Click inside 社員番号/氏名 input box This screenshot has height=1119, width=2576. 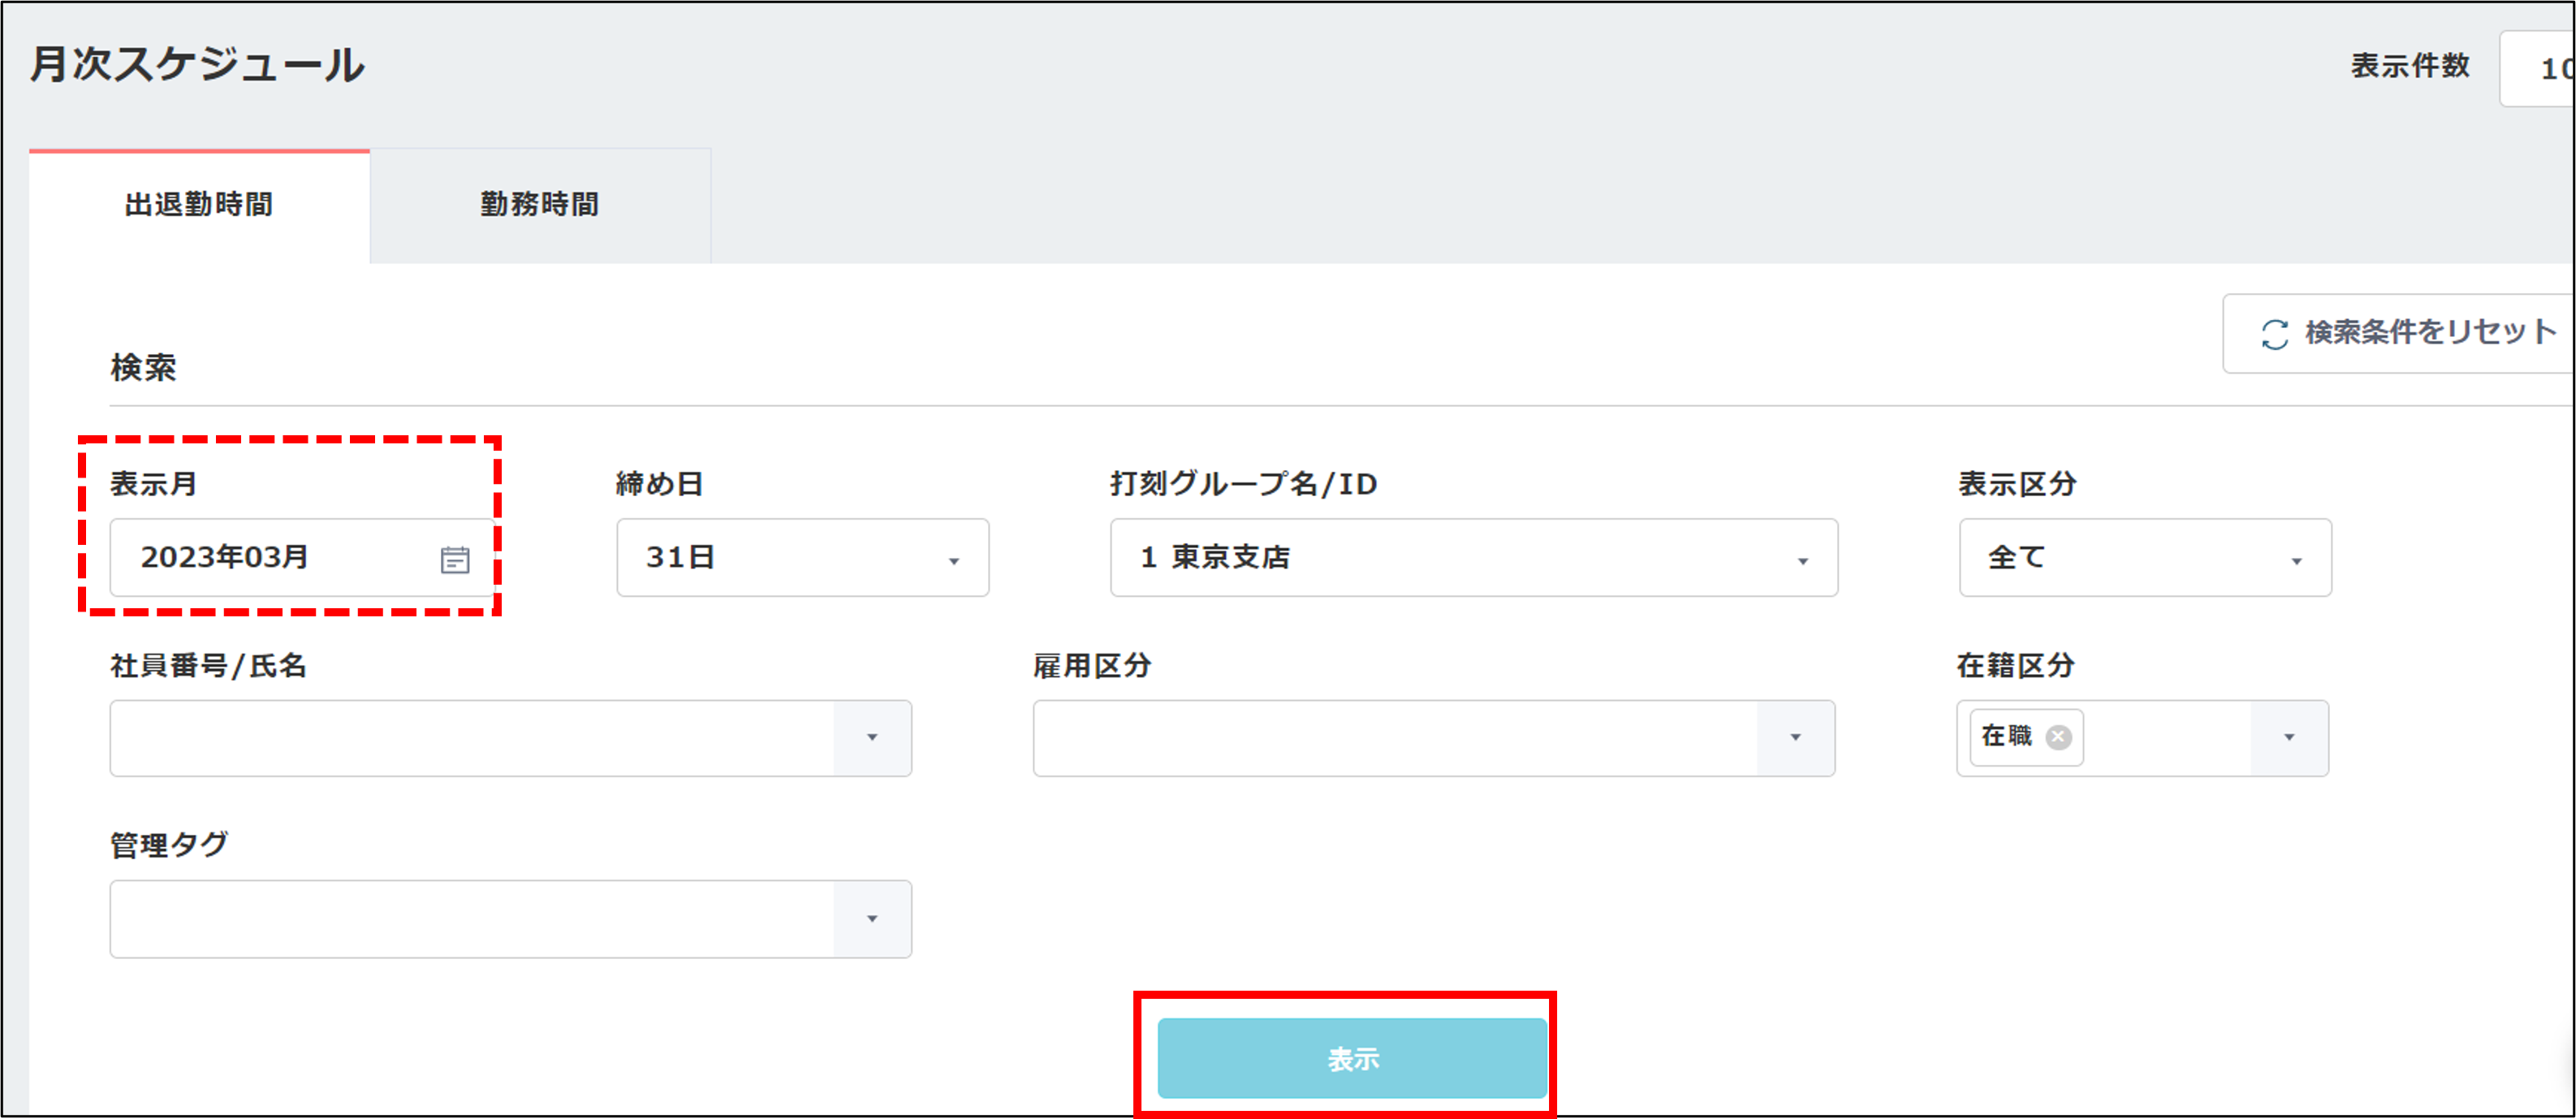click(x=470, y=738)
